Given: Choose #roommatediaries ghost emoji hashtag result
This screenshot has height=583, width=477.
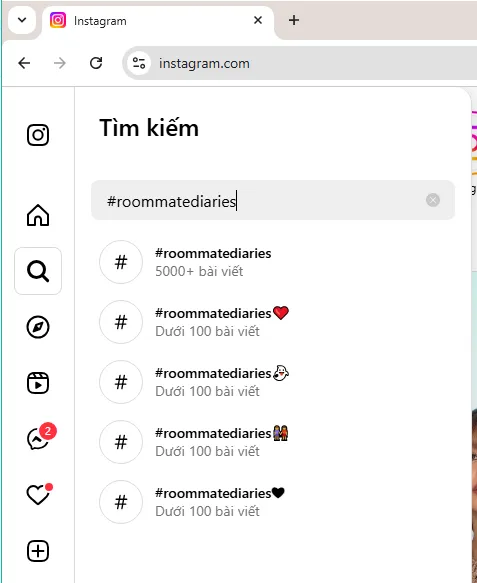Looking at the screenshot, I should coord(273,382).
